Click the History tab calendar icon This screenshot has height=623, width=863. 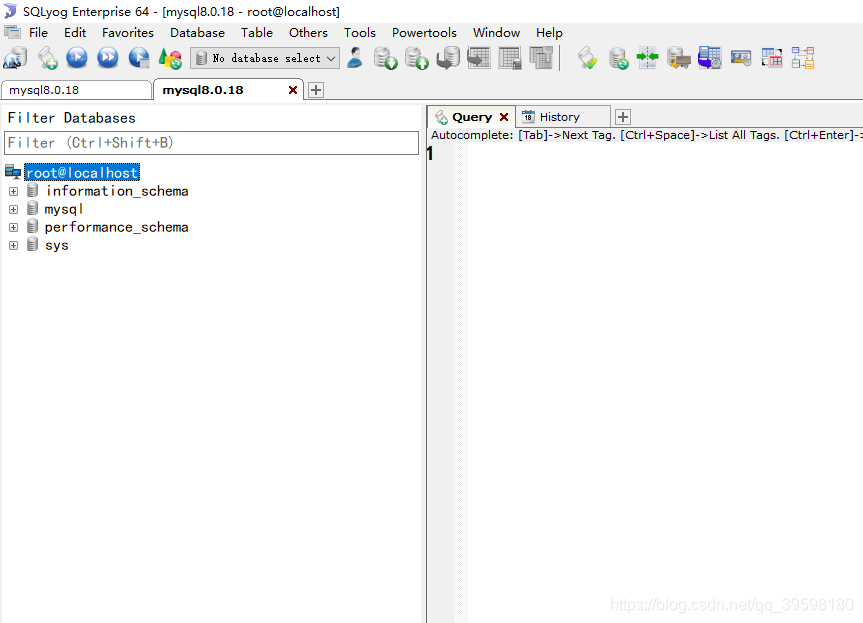[528, 117]
